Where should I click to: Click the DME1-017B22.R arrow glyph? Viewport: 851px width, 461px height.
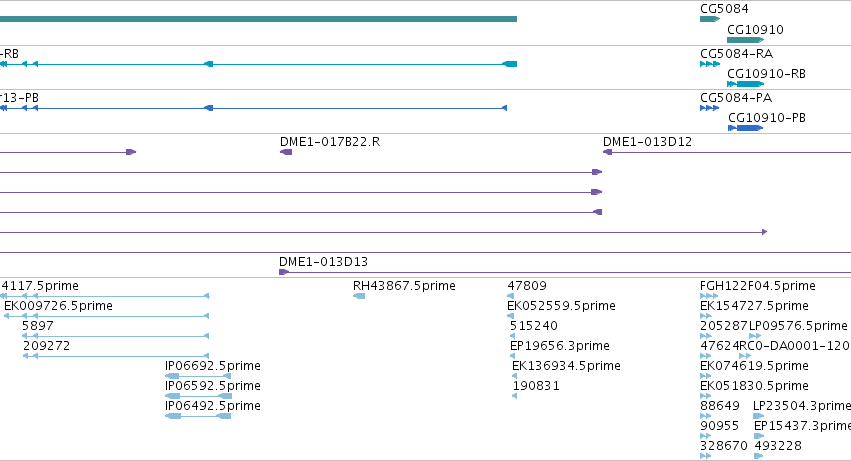point(286,152)
